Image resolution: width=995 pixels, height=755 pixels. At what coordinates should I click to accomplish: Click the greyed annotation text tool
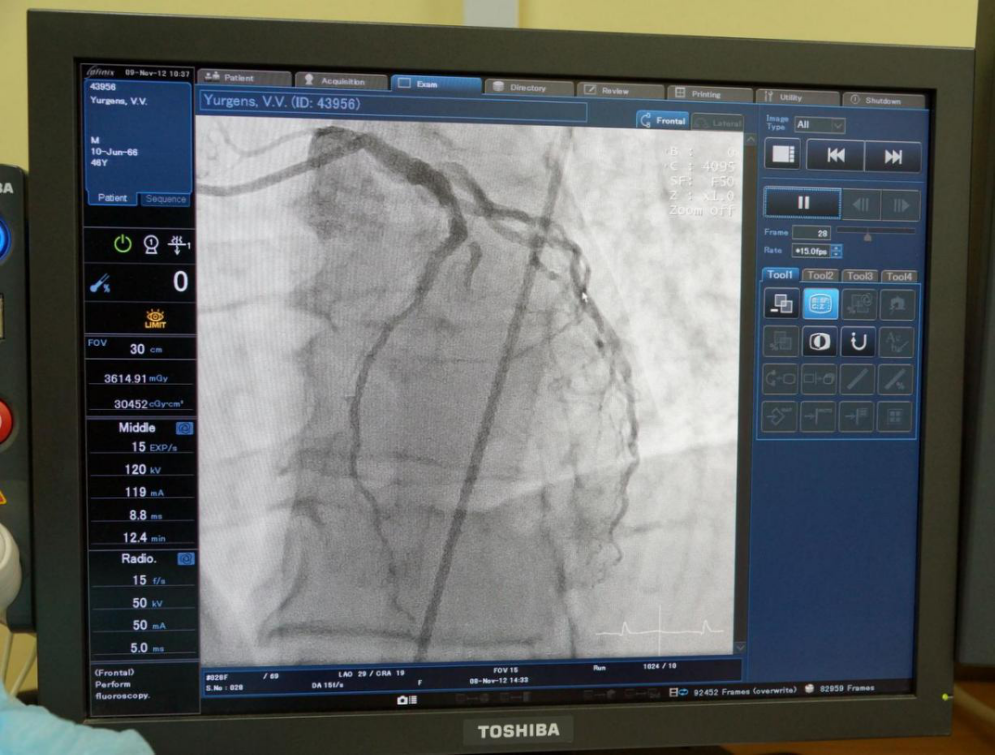point(896,343)
